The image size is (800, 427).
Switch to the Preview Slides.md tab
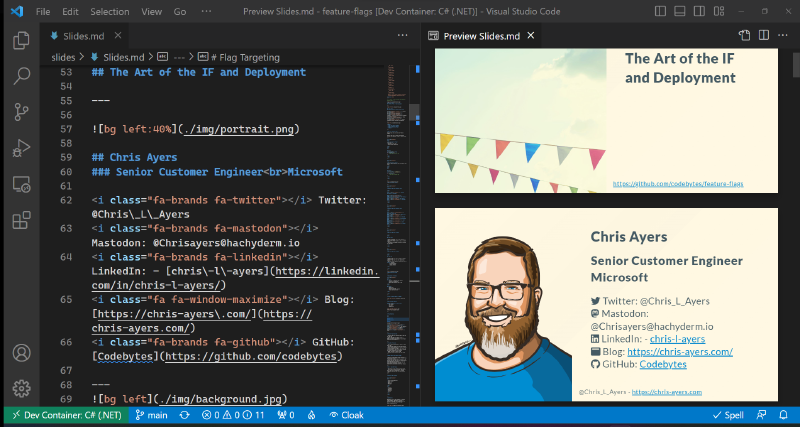480,36
